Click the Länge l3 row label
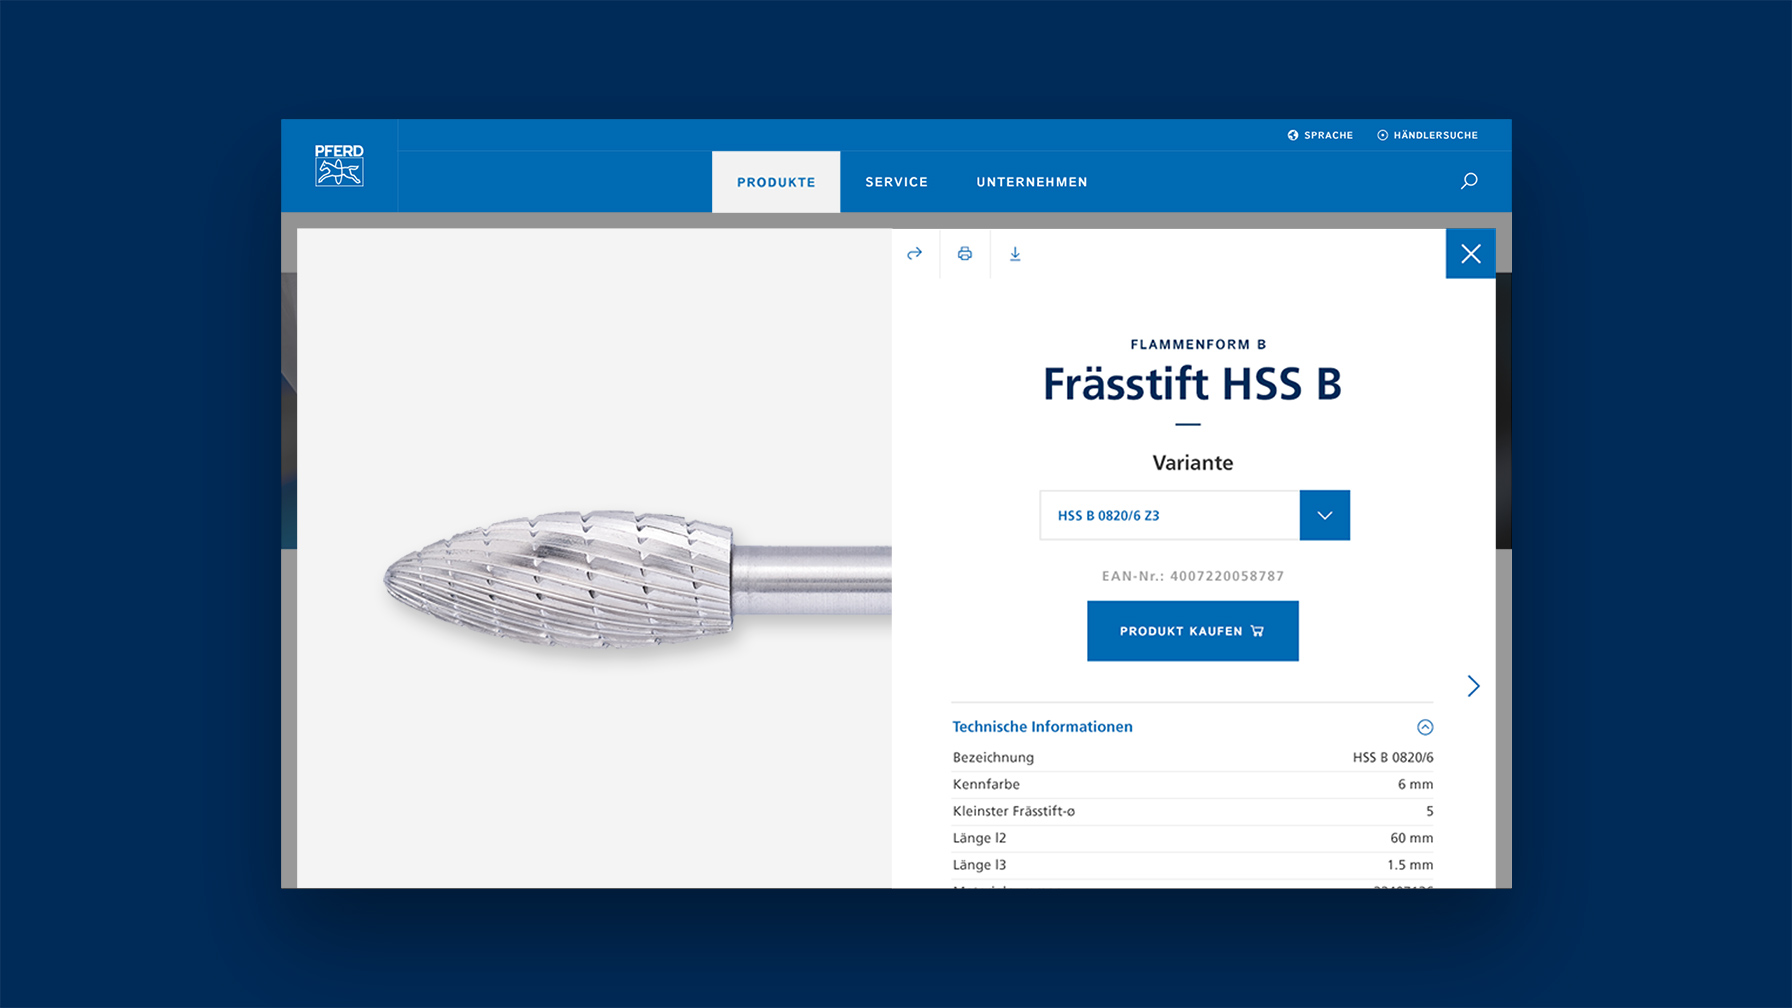 coord(979,865)
